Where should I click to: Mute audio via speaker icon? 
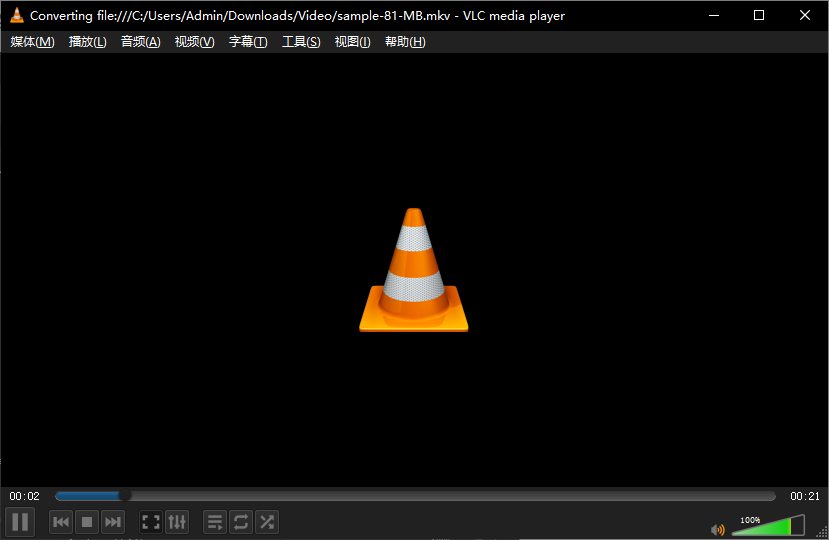click(717, 529)
